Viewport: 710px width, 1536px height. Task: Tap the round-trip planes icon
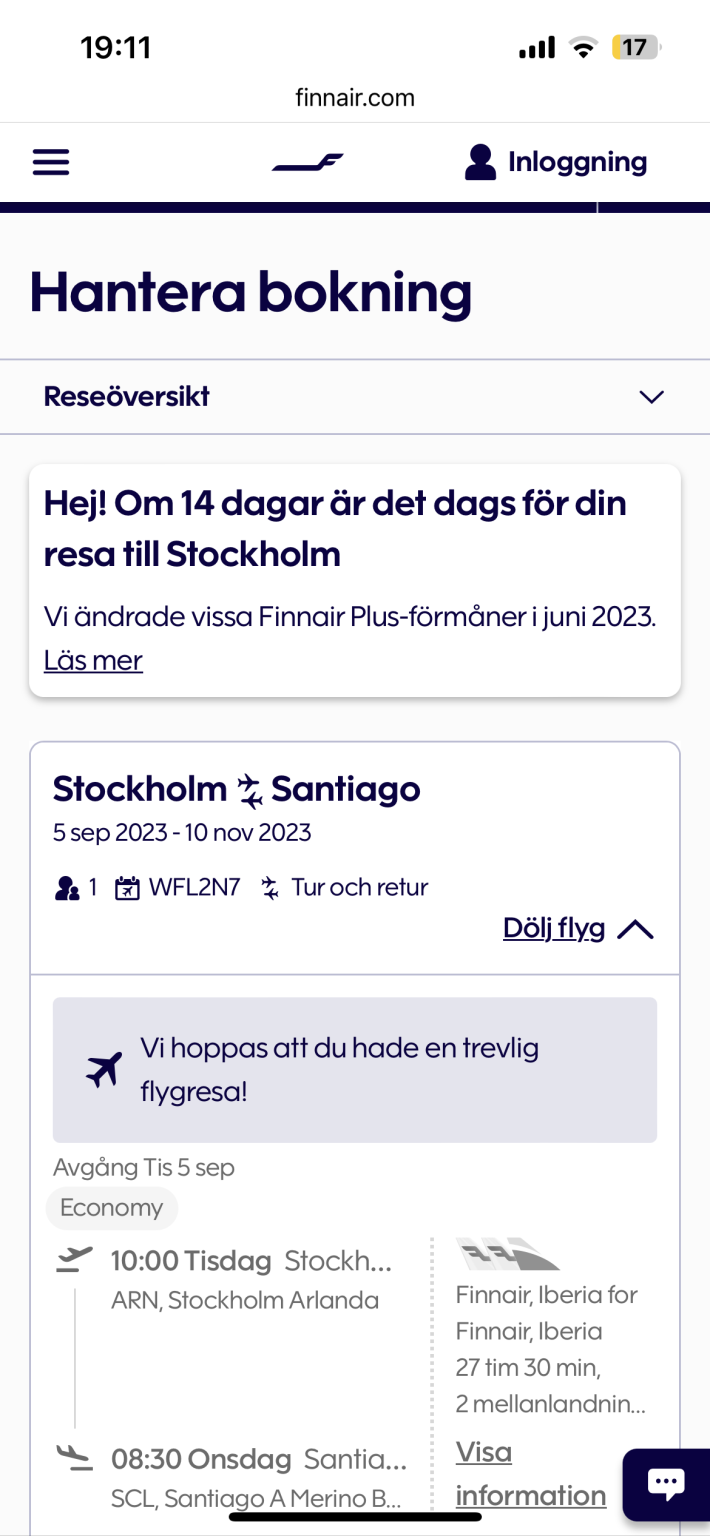(270, 888)
